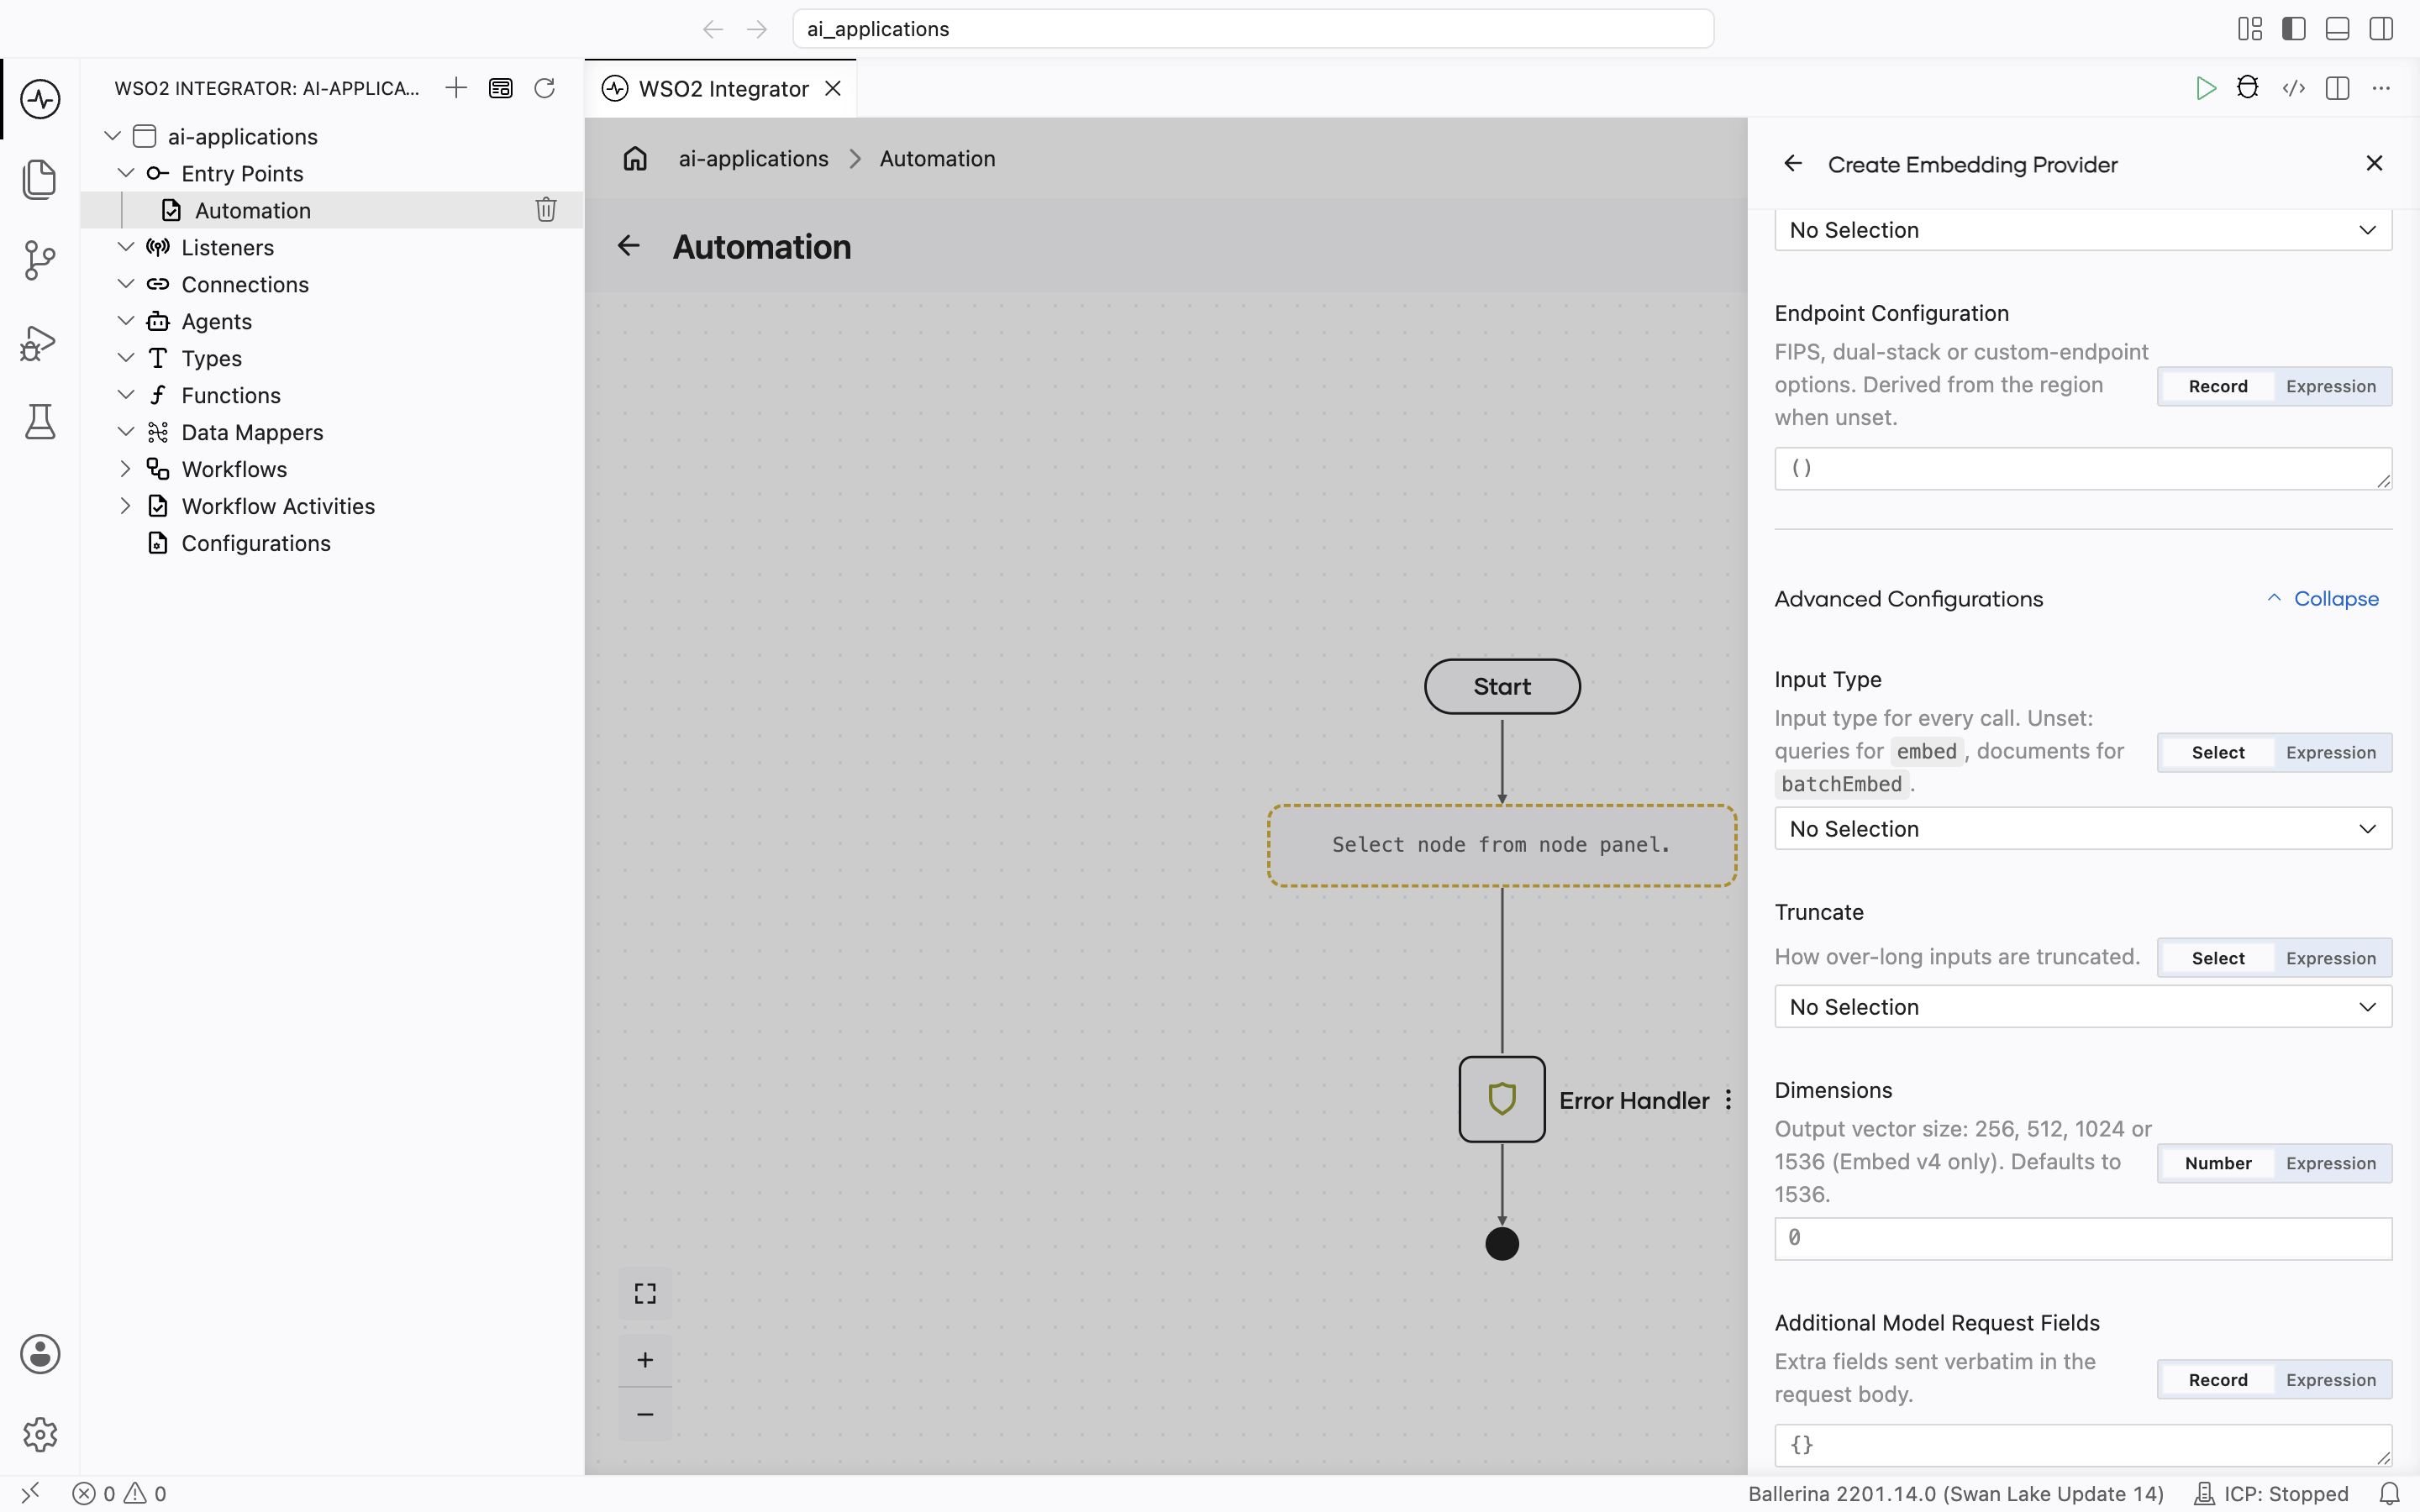The height and width of the screenshot is (1512, 2420).
Task: Switch Input Type to Expression mode
Action: tap(2331, 752)
